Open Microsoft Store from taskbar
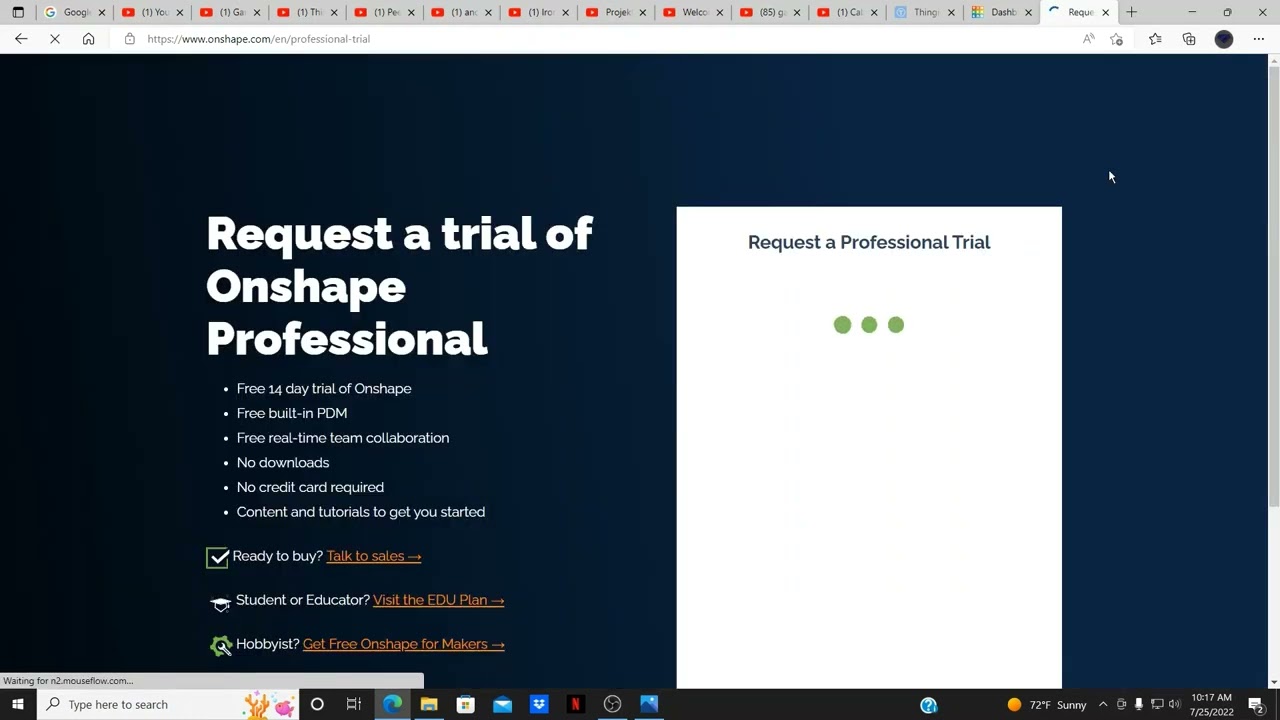Image resolution: width=1280 pixels, height=720 pixels. click(465, 704)
